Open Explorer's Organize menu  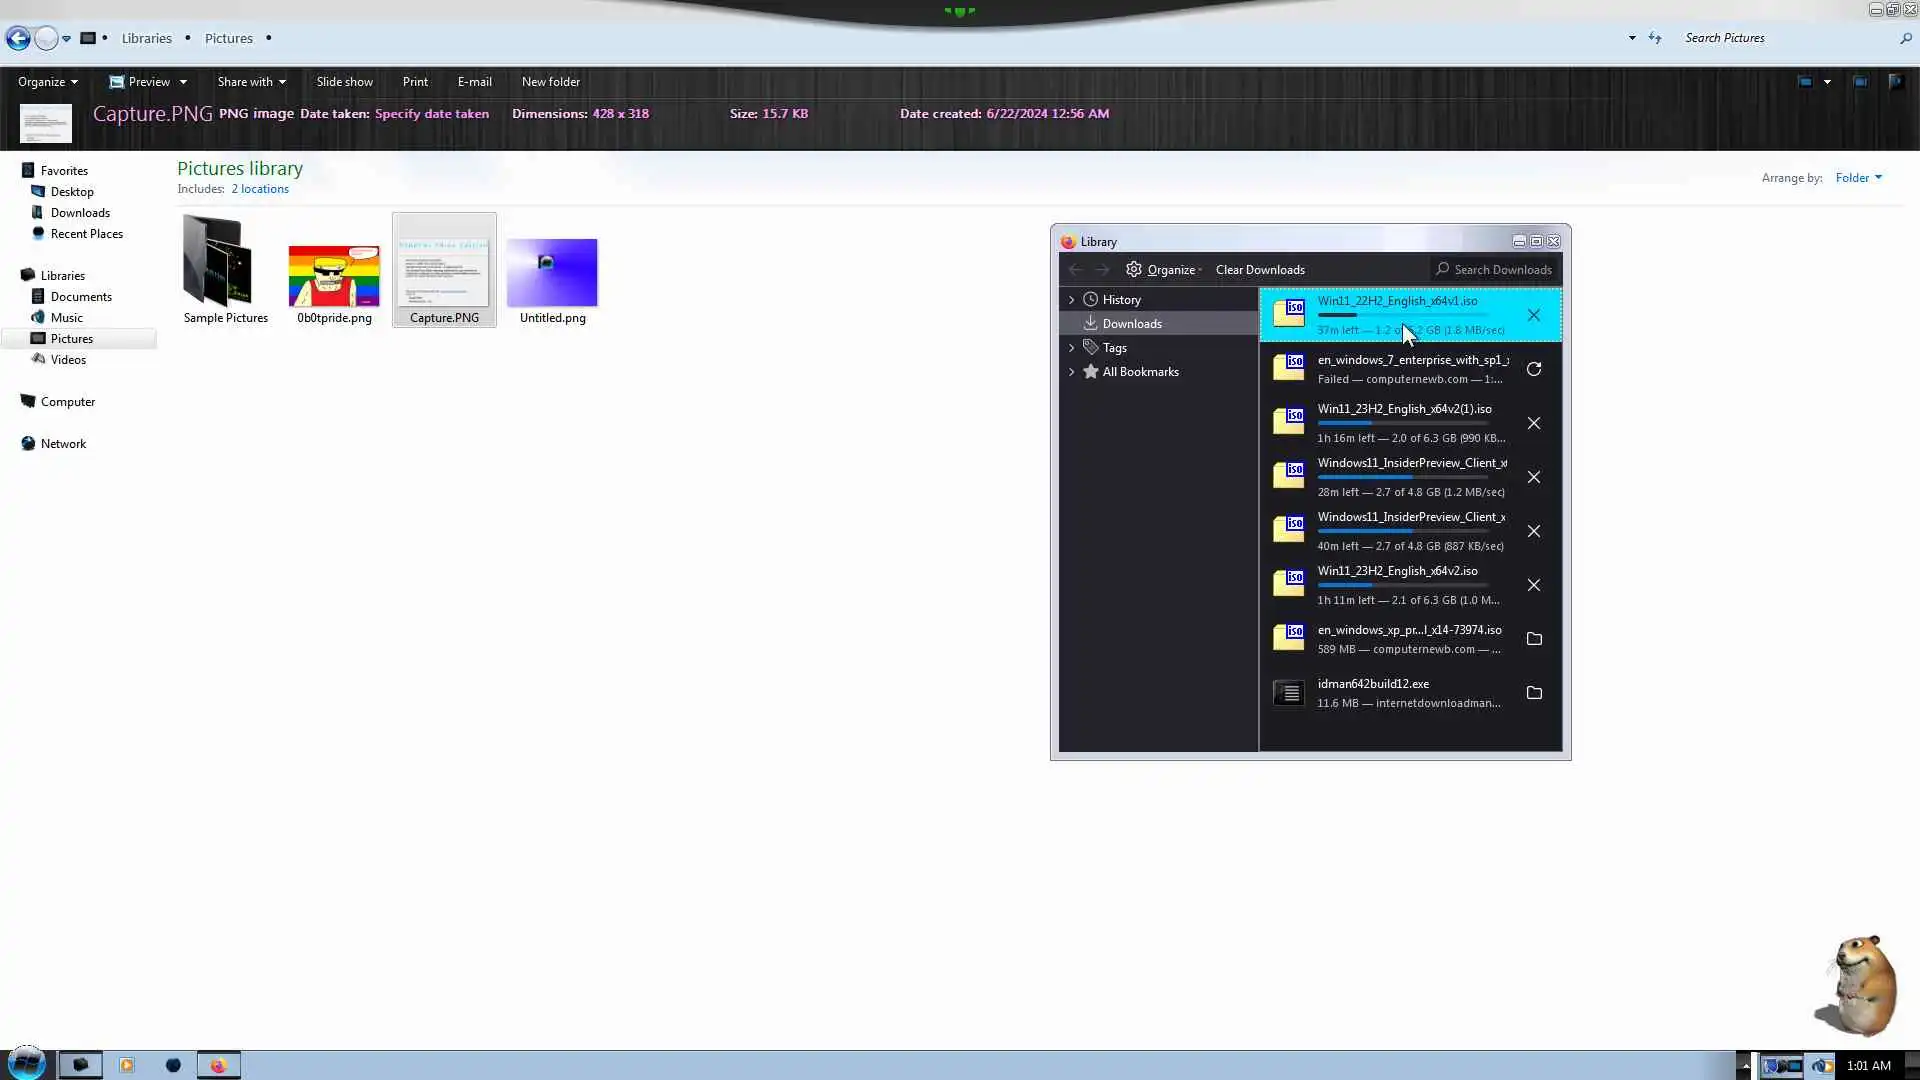(x=47, y=82)
